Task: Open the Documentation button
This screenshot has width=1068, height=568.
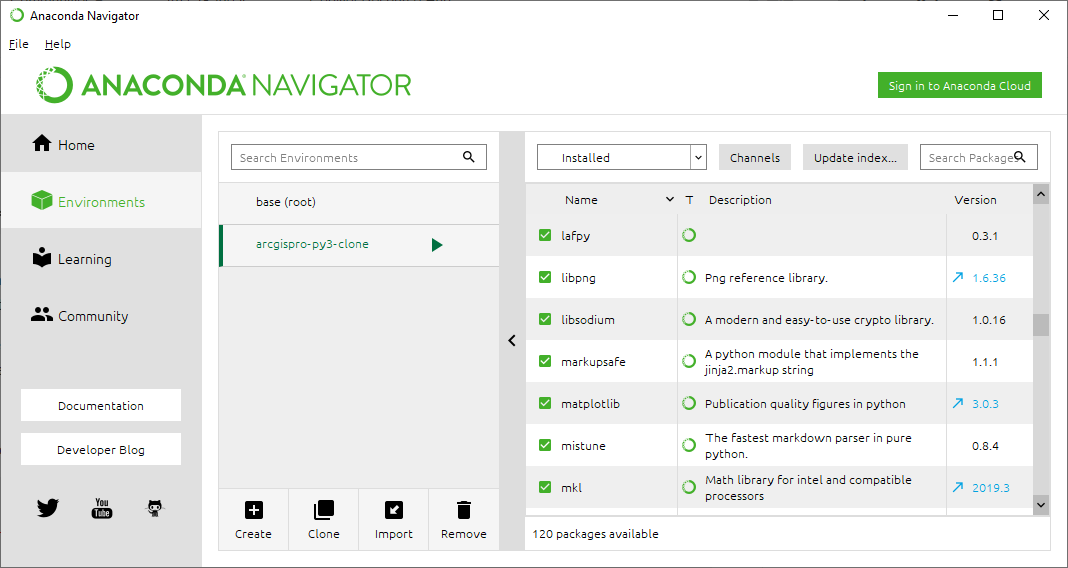Action: 101,405
